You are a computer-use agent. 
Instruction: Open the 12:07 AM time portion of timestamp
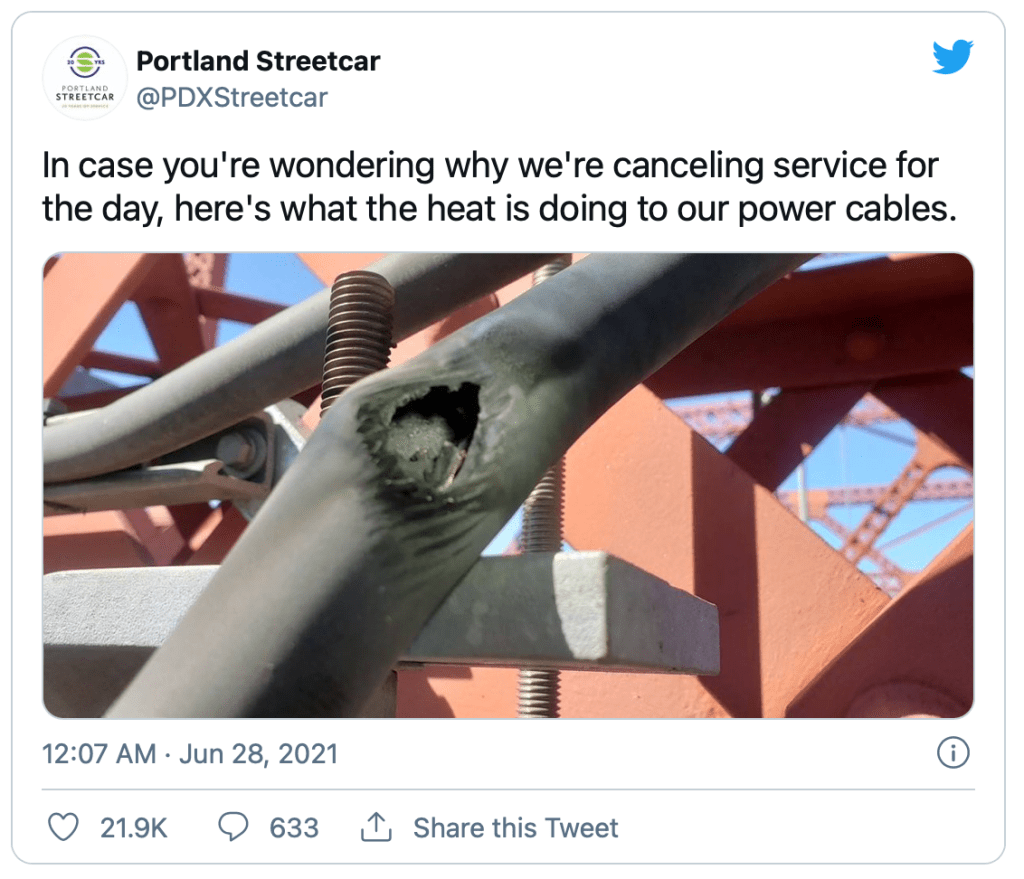click(99, 754)
